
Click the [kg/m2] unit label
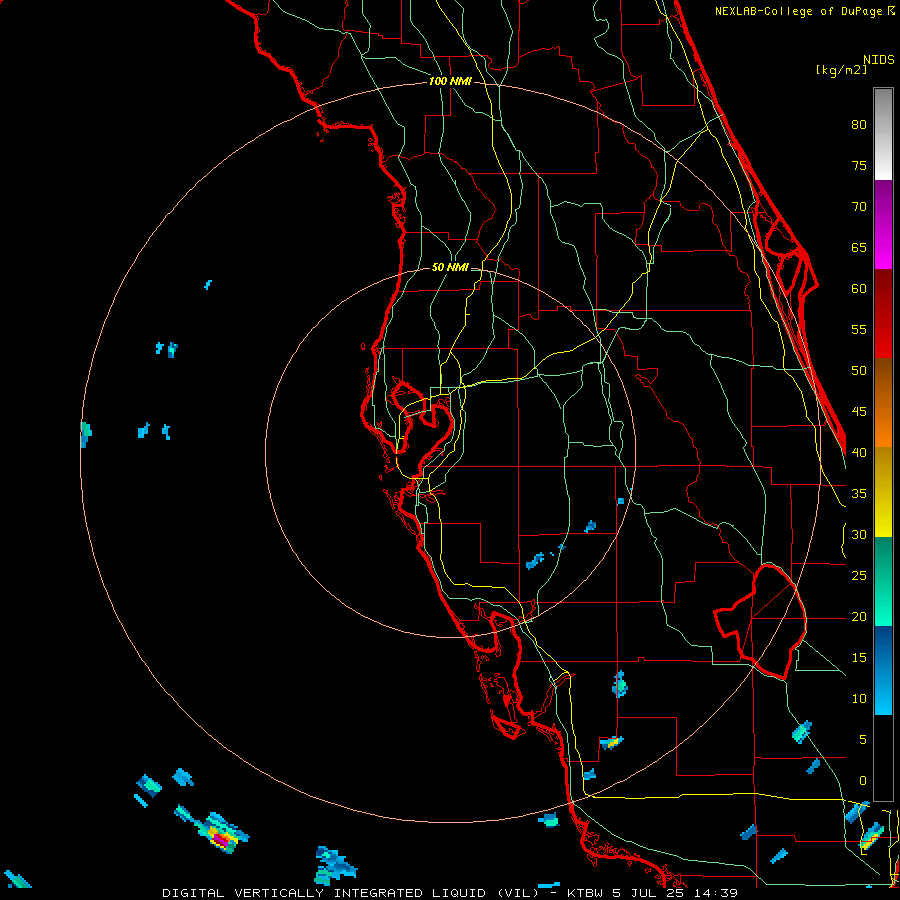click(841, 70)
